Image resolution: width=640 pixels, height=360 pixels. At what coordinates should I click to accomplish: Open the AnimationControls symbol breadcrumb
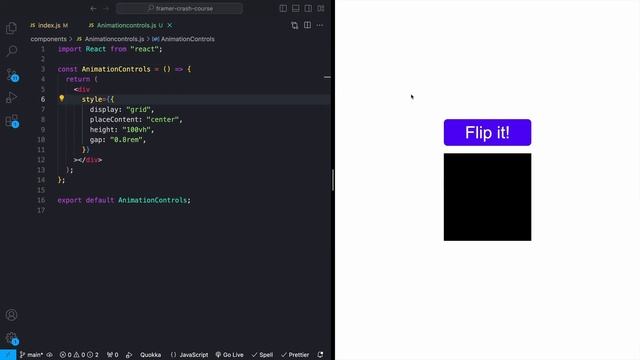tap(183, 39)
